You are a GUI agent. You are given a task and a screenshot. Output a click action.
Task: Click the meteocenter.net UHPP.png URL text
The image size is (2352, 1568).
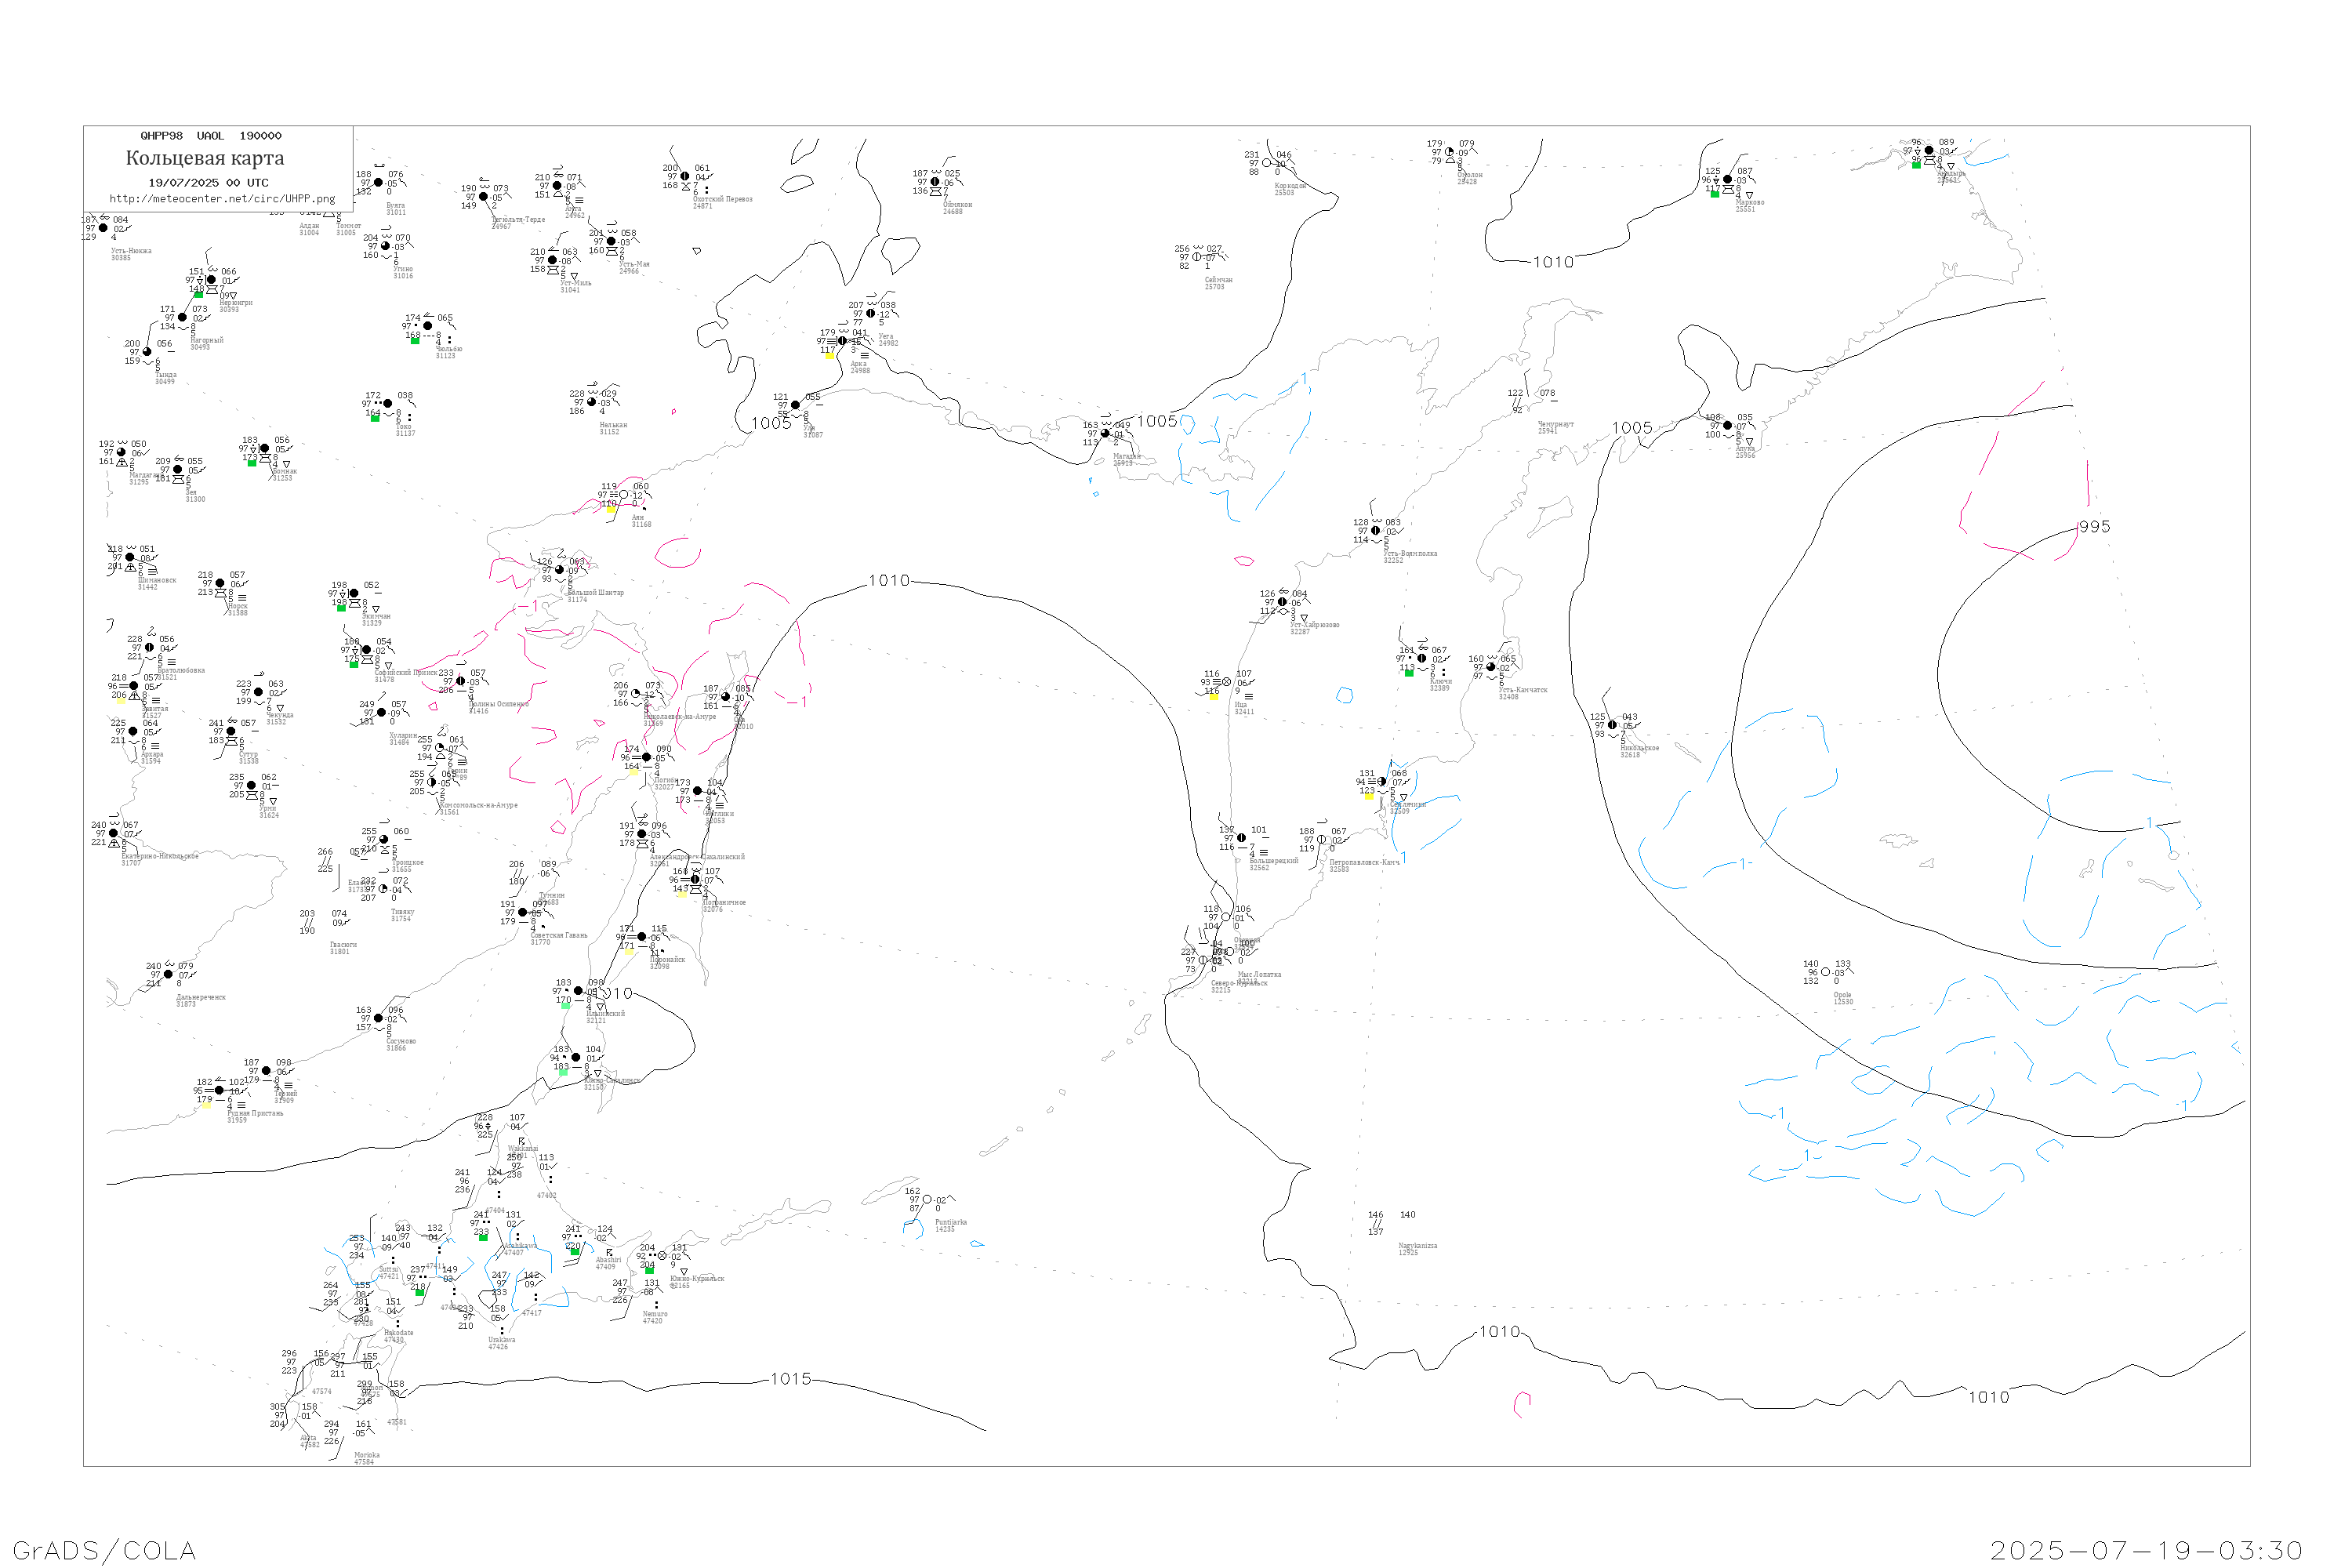[222, 199]
